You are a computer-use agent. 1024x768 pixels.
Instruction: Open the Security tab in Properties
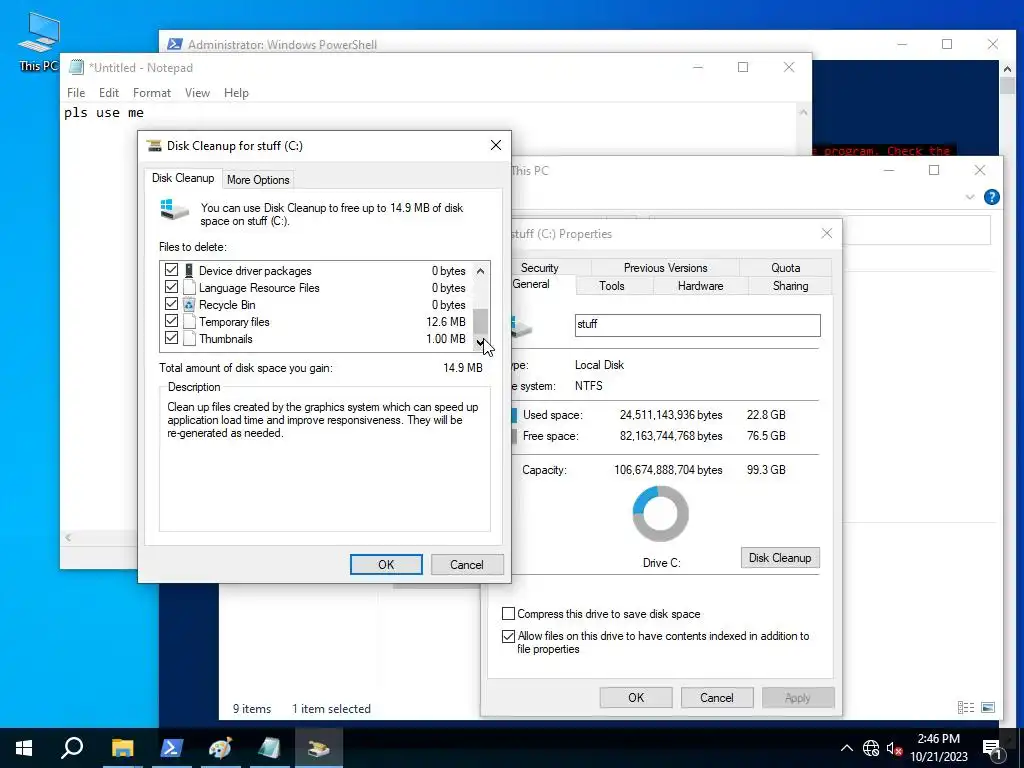click(x=539, y=268)
